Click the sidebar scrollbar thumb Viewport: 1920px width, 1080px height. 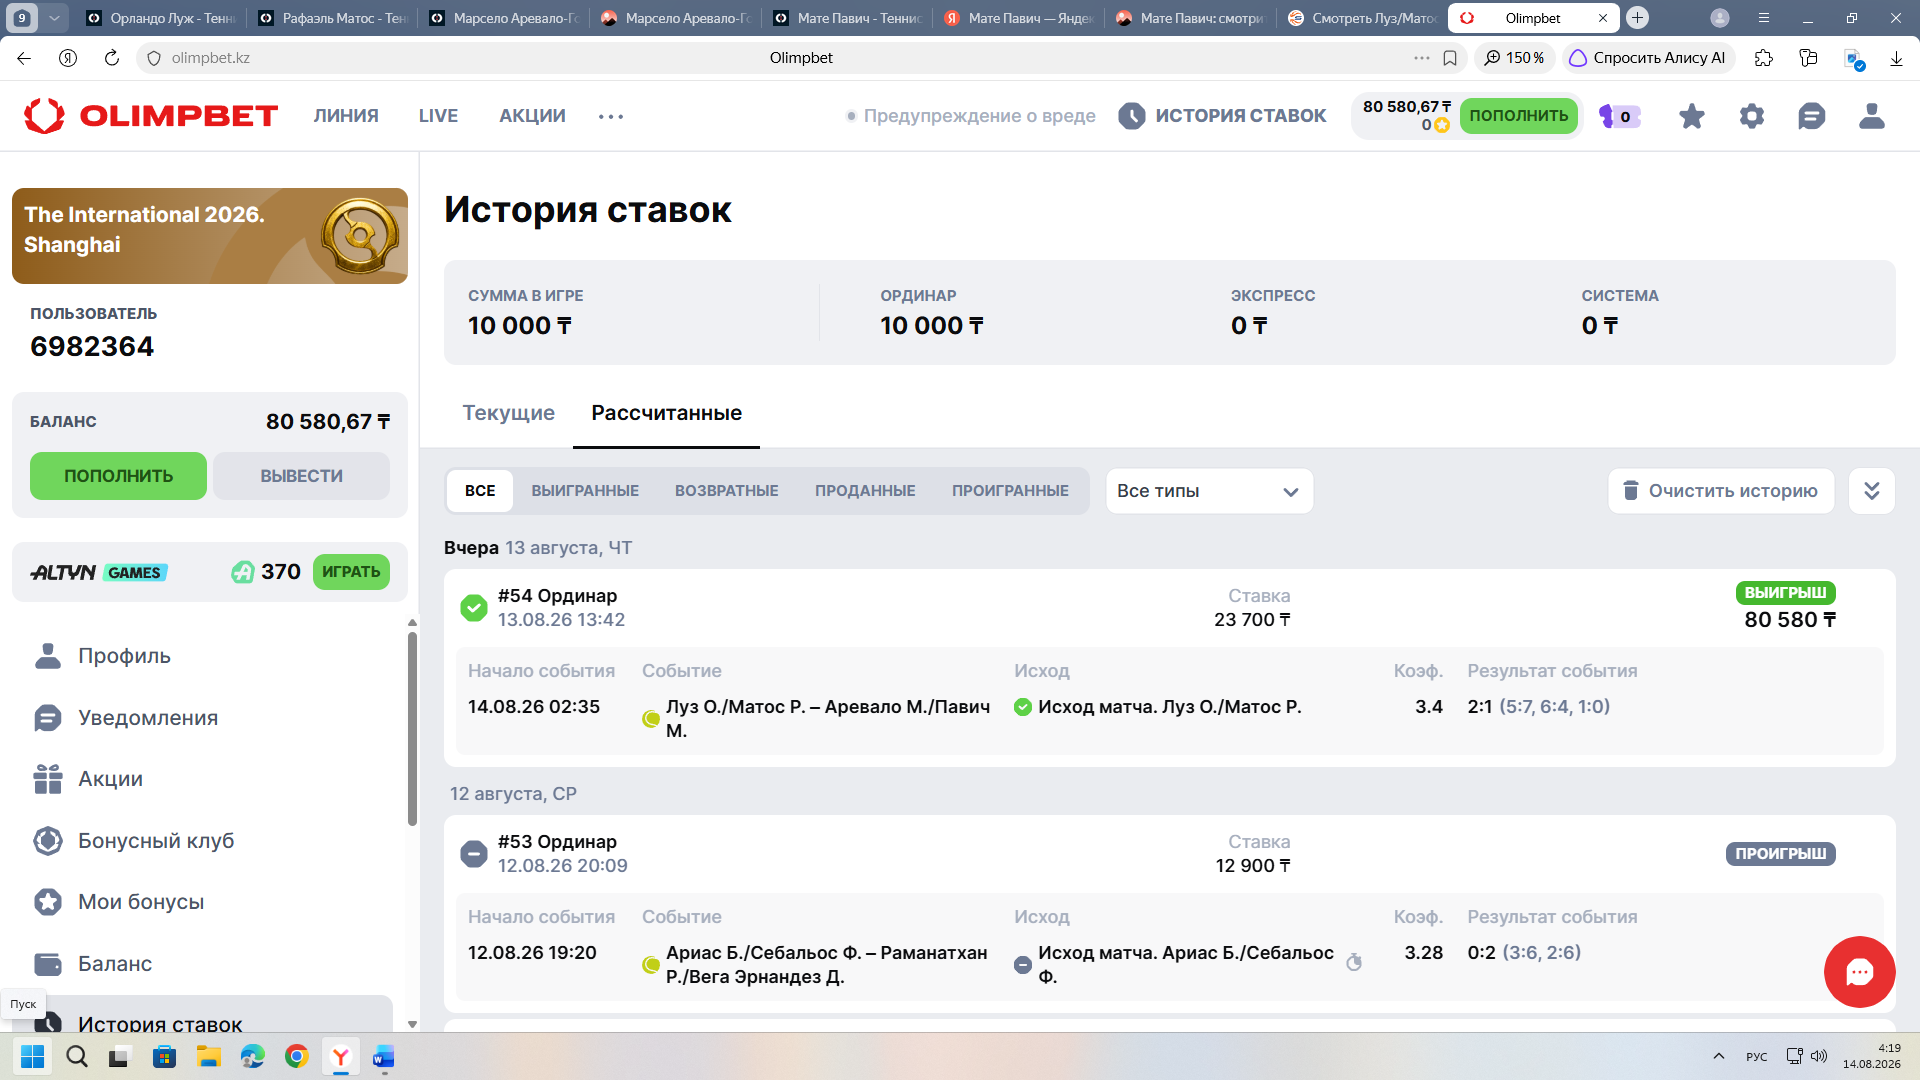click(x=412, y=730)
